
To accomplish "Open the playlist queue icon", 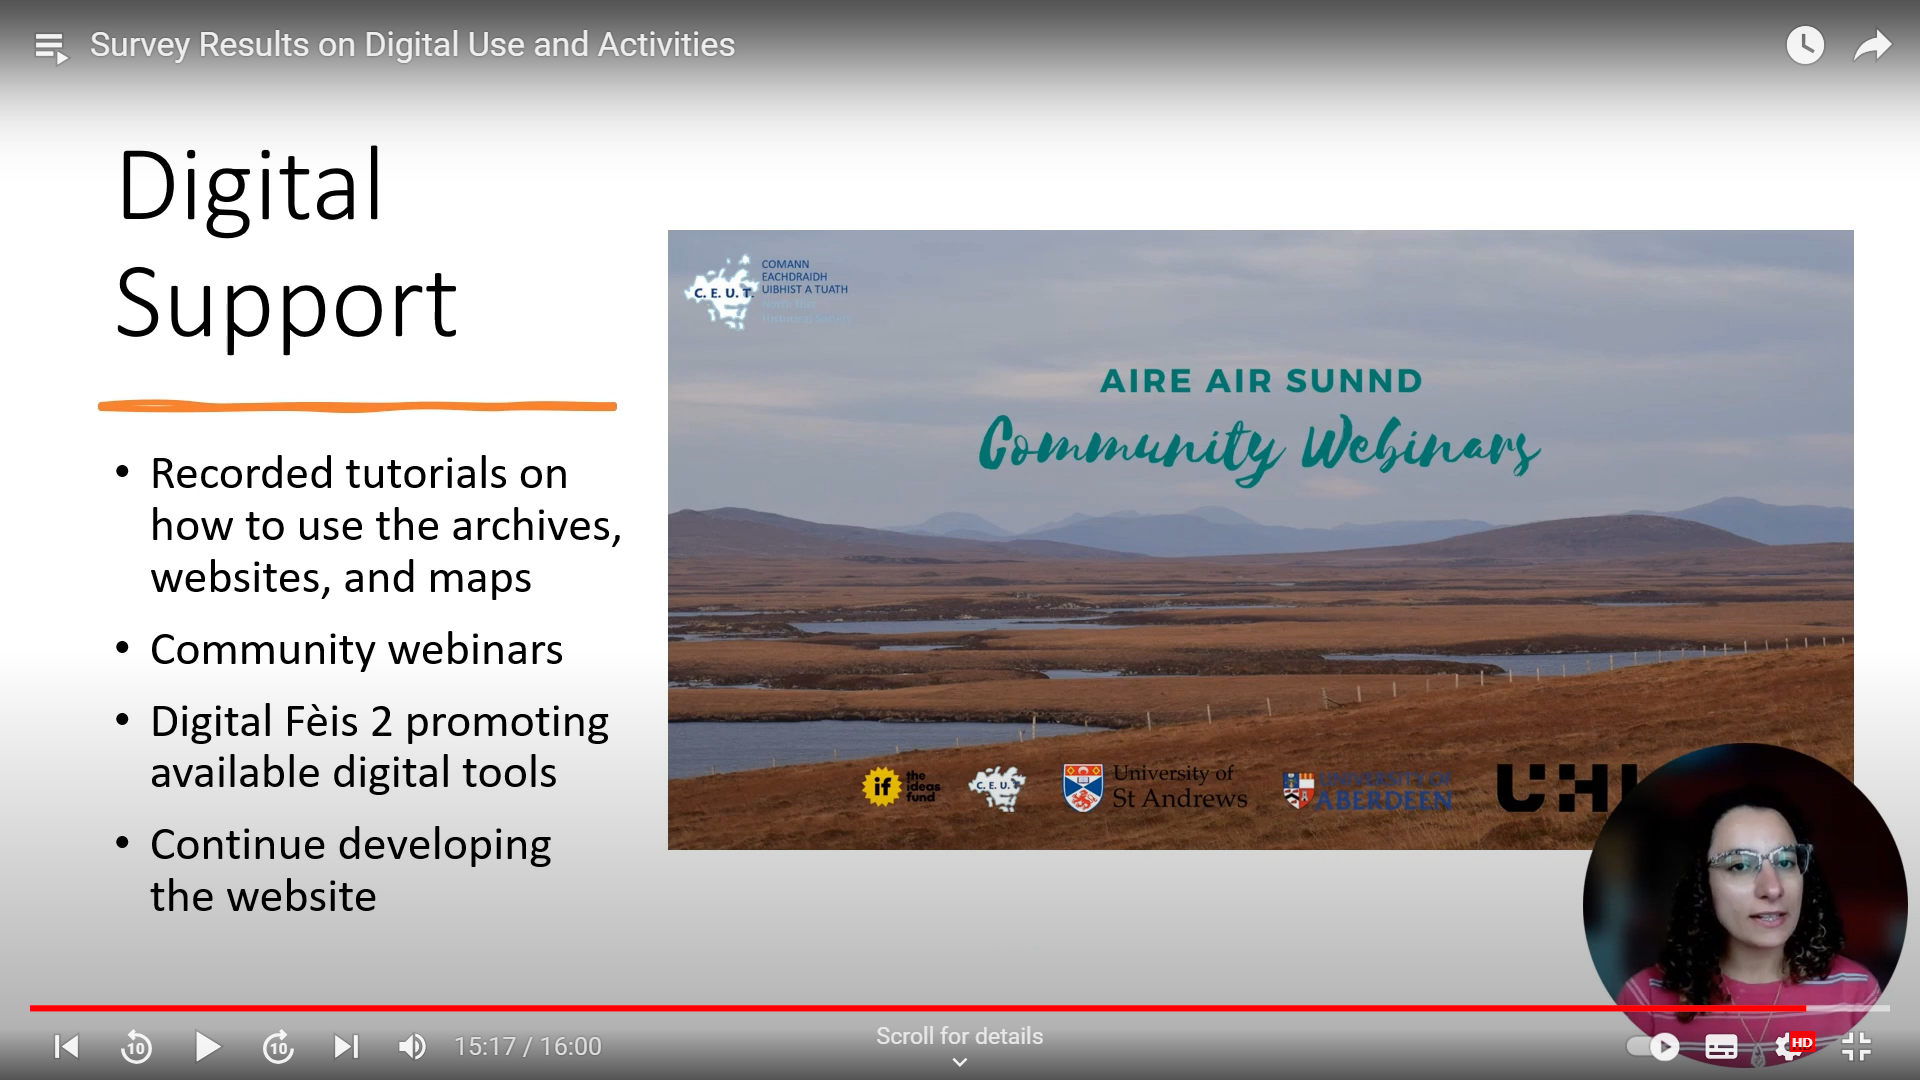I will tap(50, 46).
